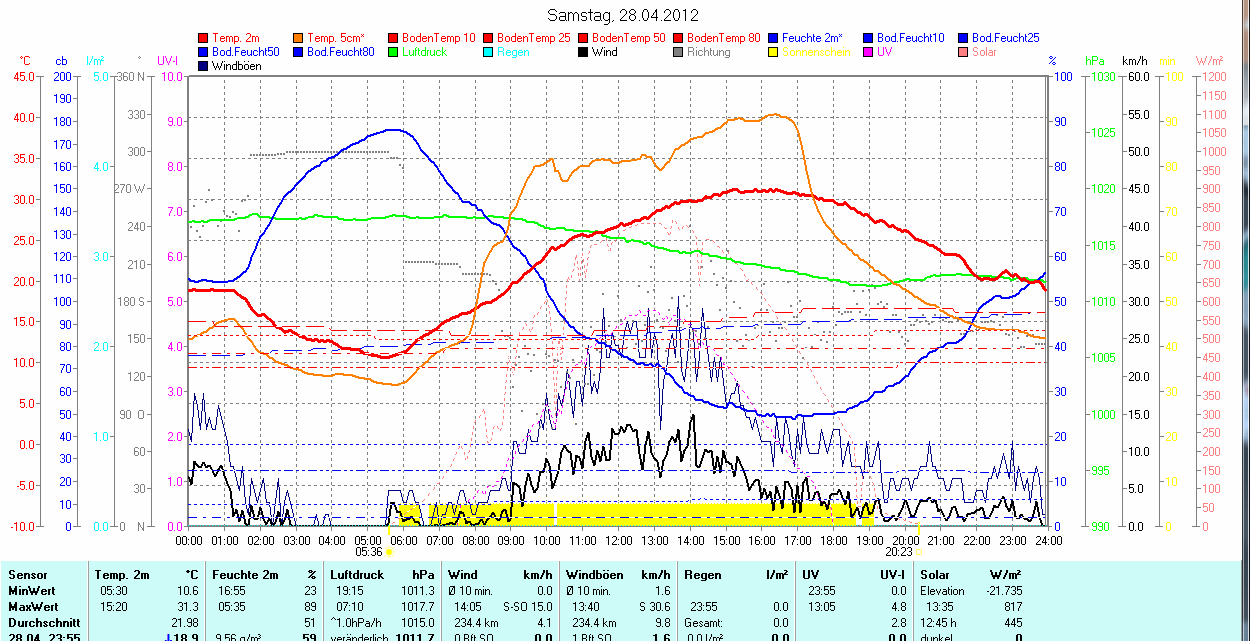
Task: Click the Bod.Feucht50 legend color box
Action: (x=204, y=52)
